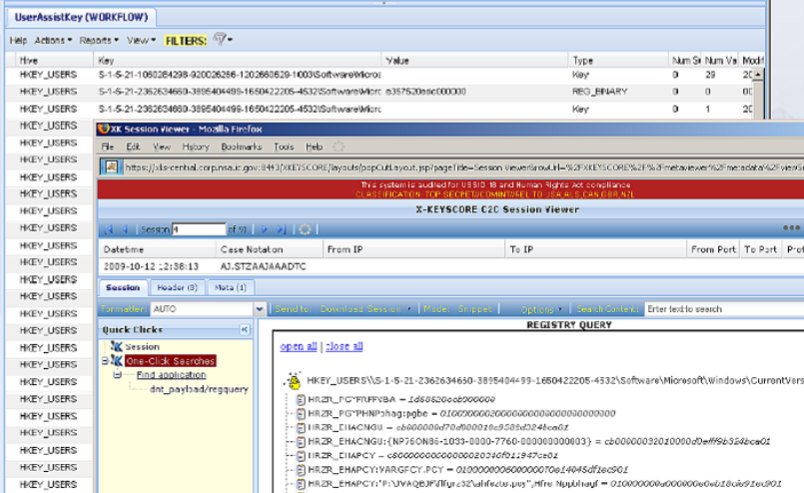Click the Session XK icon in Quick Clicks
This screenshot has width=804, height=493.
click(x=116, y=346)
